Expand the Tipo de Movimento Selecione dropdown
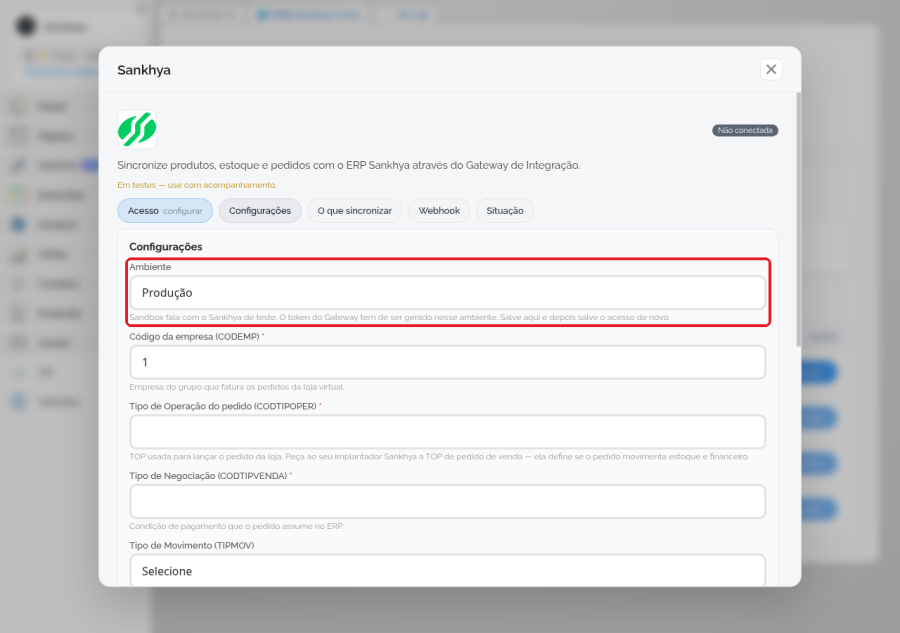900x633 pixels. tap(448, 570)
